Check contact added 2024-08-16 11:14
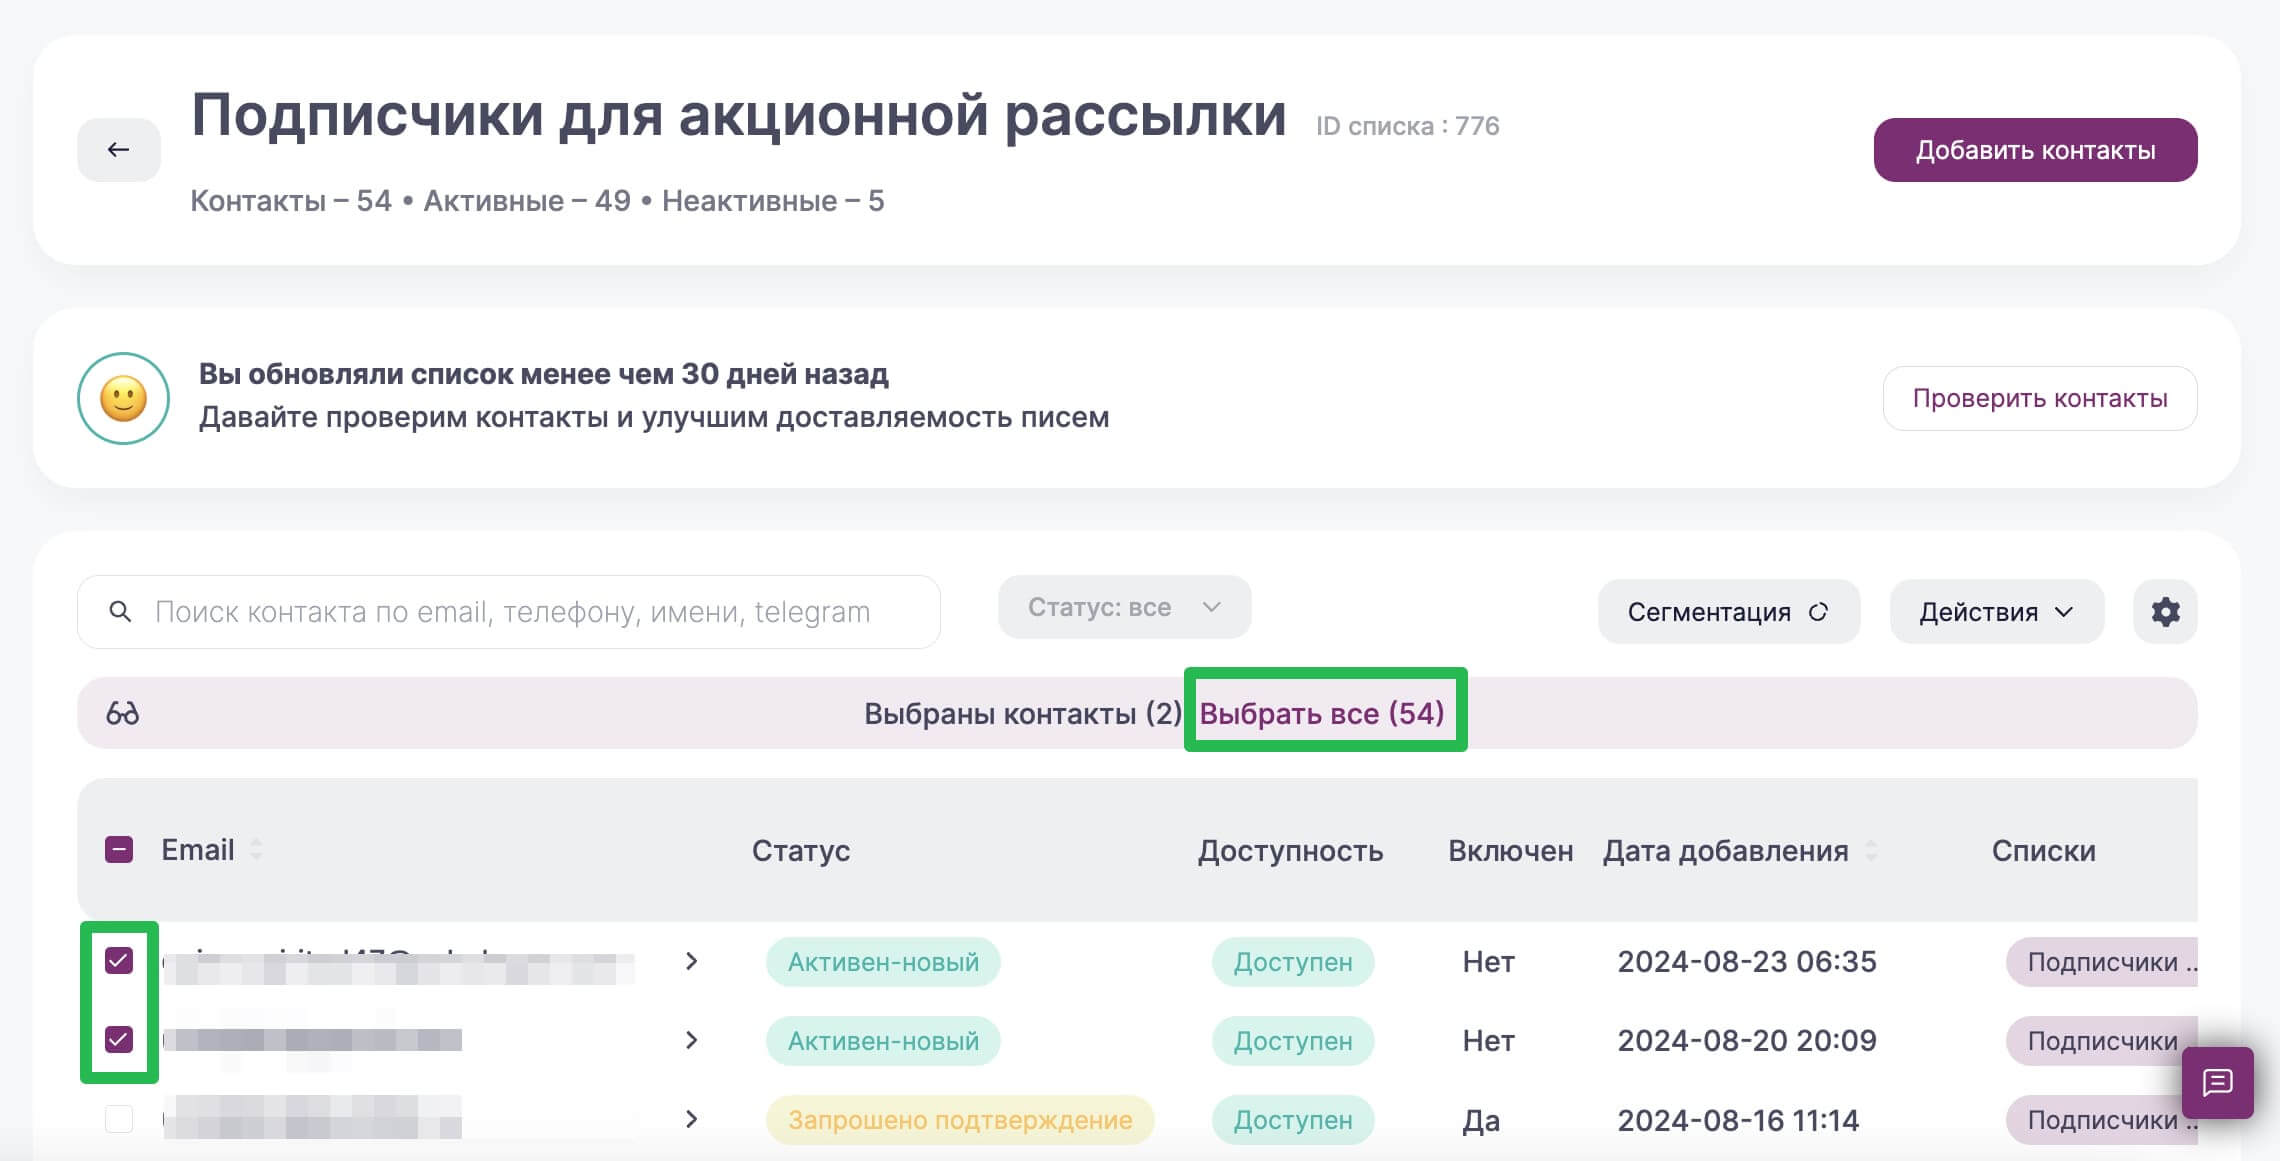The height and width of the screenshot is (1161, 2280). tap(119, 1119)
